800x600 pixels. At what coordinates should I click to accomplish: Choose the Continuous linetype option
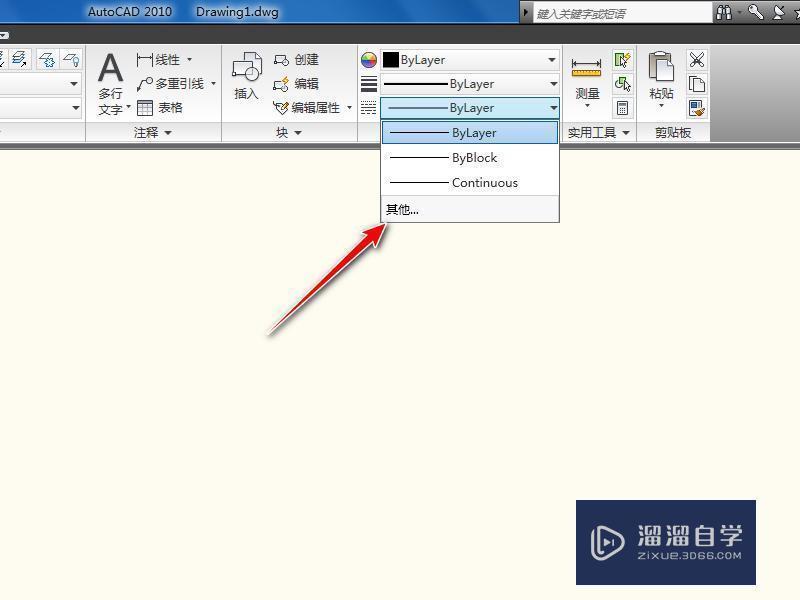pos(470,182)
